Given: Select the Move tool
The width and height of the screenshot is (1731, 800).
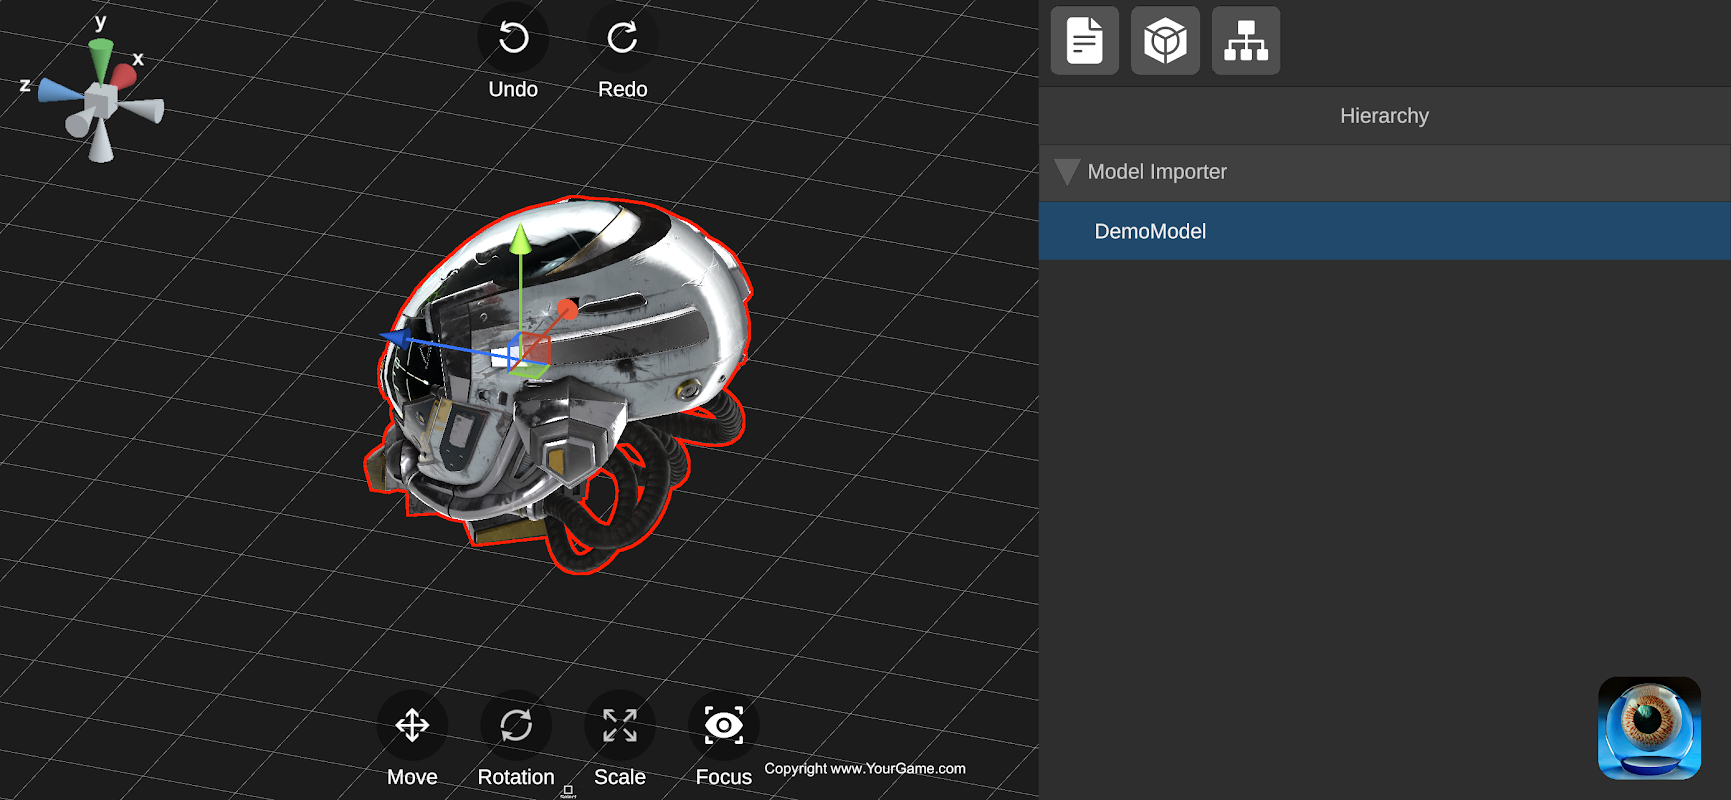Looking at the screenshot, I should click(412, 725).
